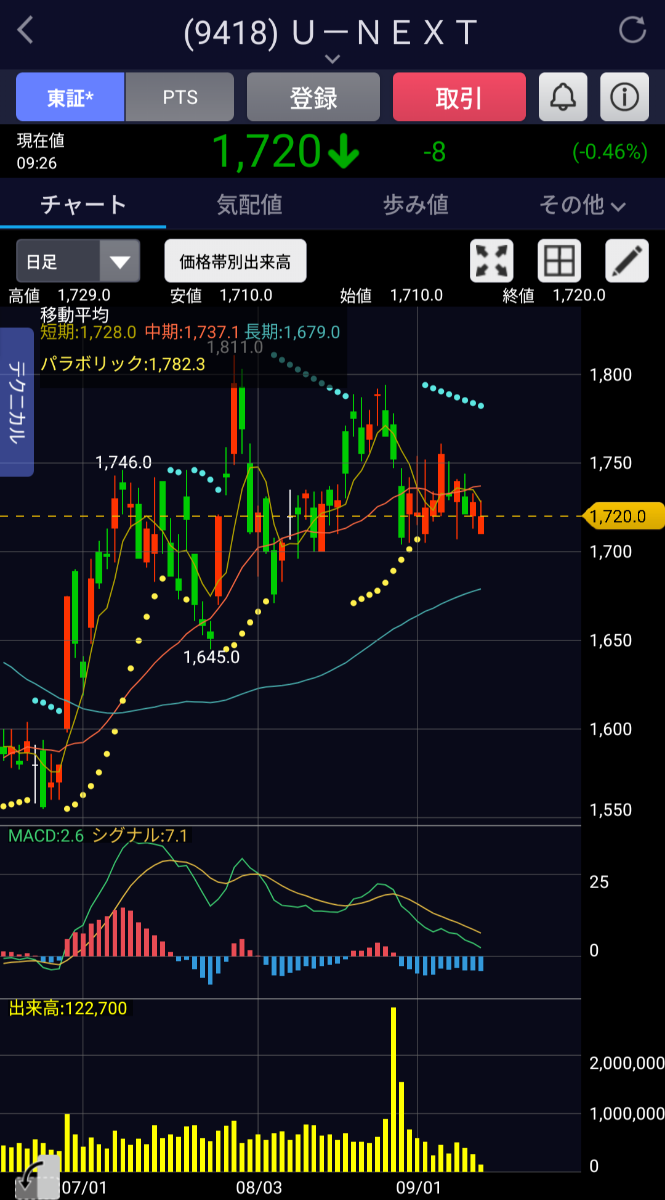The height and width of the screenshot is (1200, 665).
Task: Tap the 1,746.0 price label
Action: tap(123, 462)
